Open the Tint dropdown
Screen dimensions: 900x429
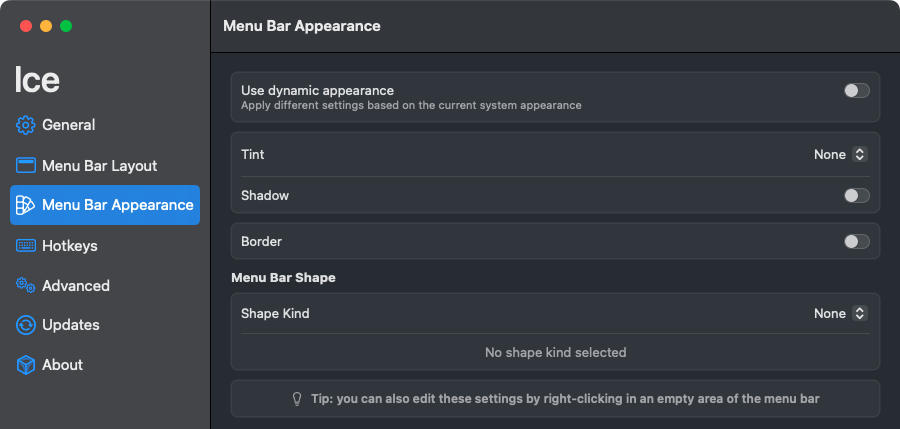point(840,154)
